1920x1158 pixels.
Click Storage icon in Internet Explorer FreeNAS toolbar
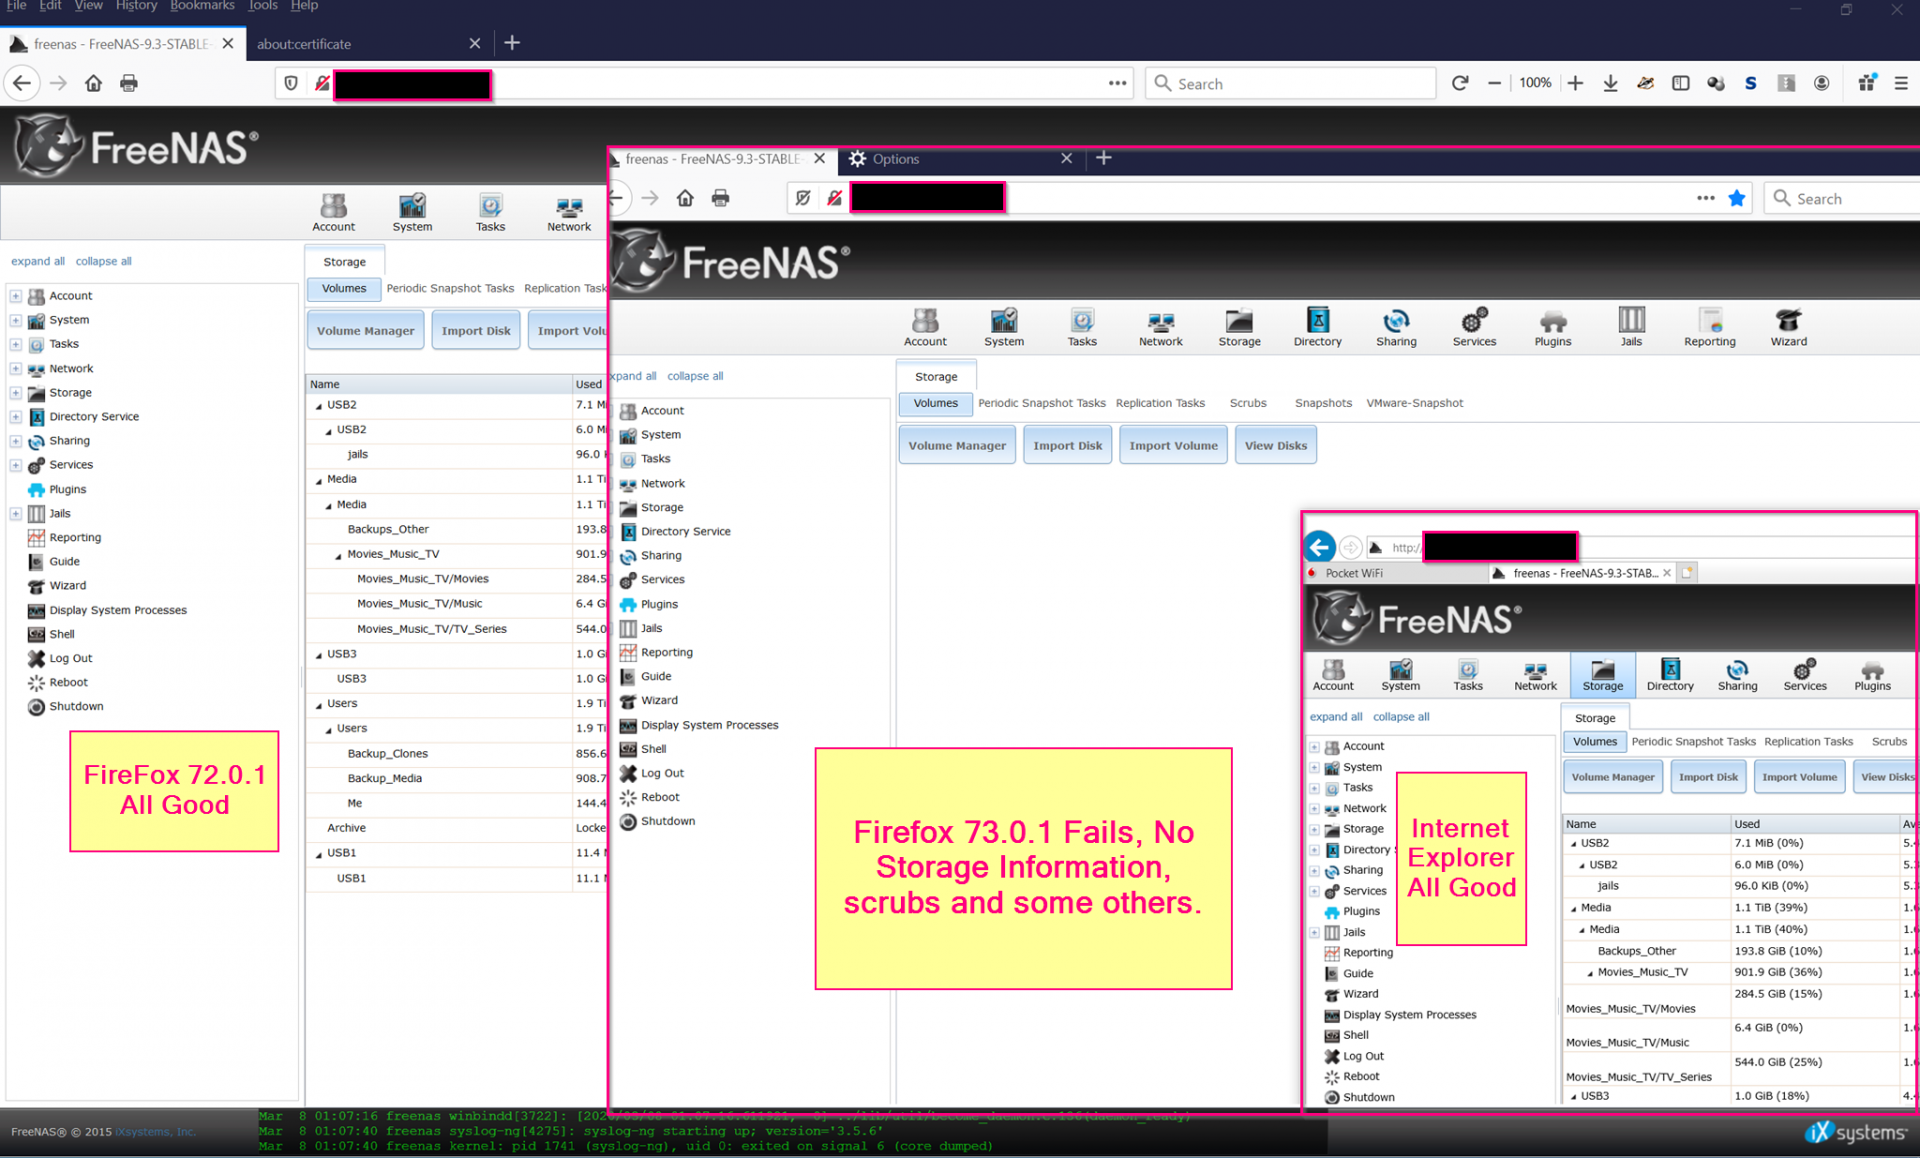[1603, 674]
